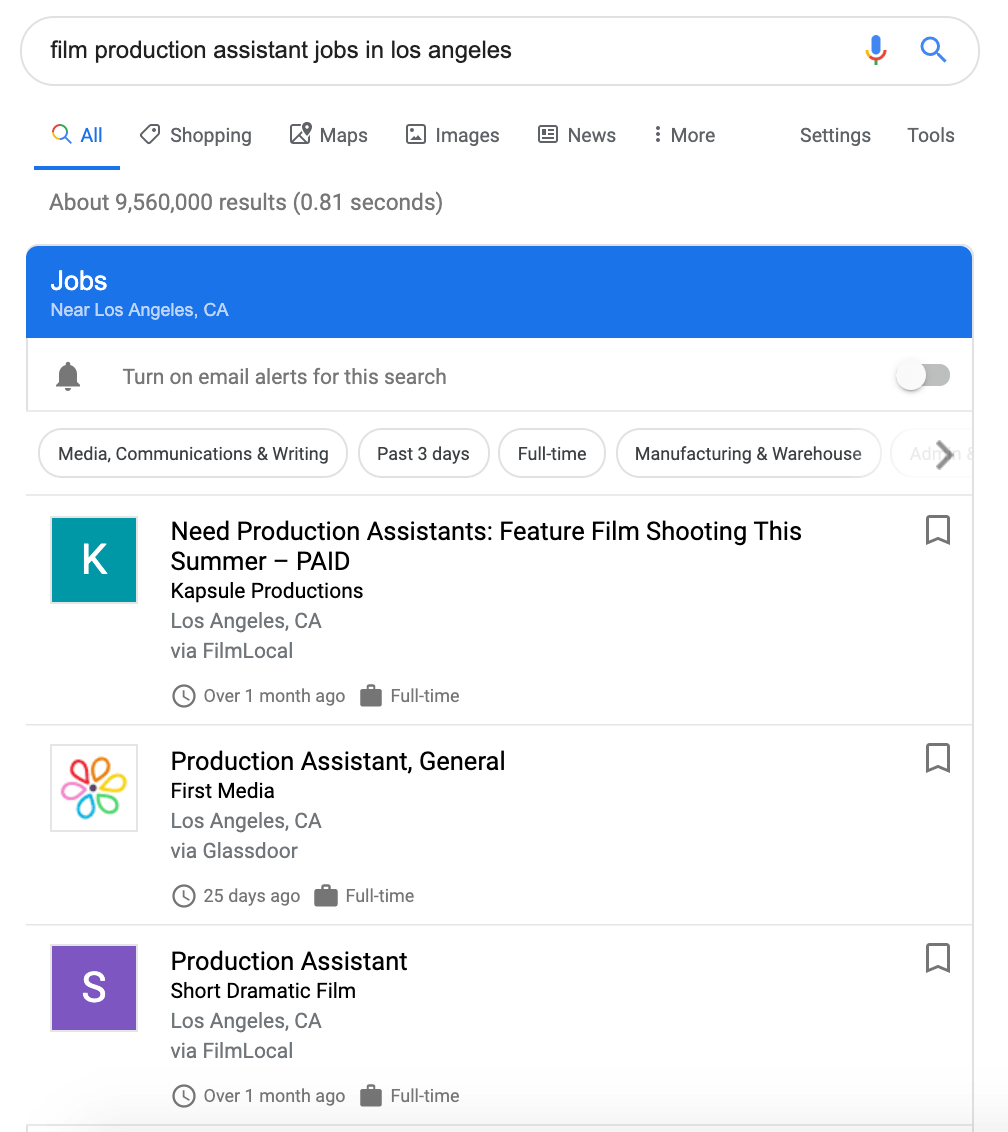
Task: Click the blue search magnifier button
Action: (933, 50)
